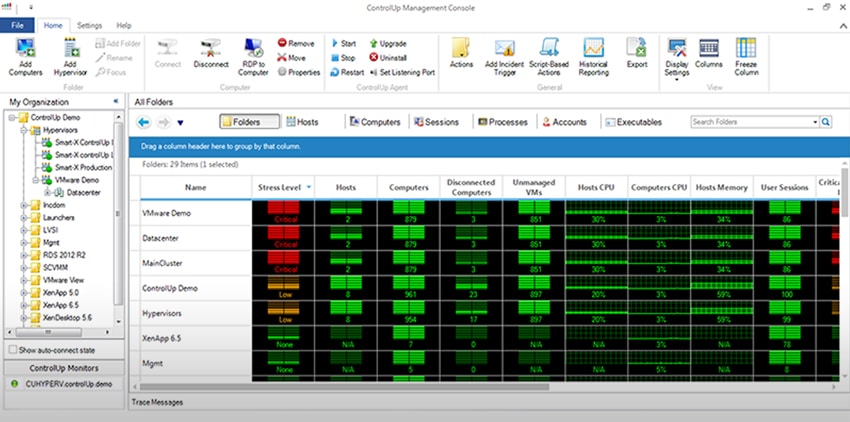Image resolution: width=850 pixels, height=422 pixels.
Task: Uninstall the ControlUp agent
Action: coord(388,57)
